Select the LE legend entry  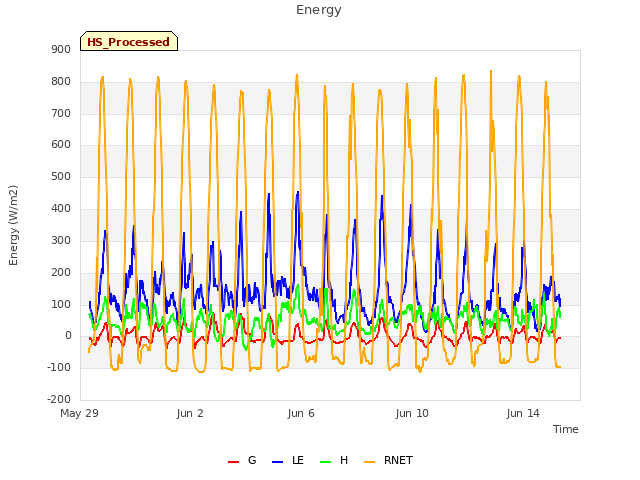coord(288,460)
